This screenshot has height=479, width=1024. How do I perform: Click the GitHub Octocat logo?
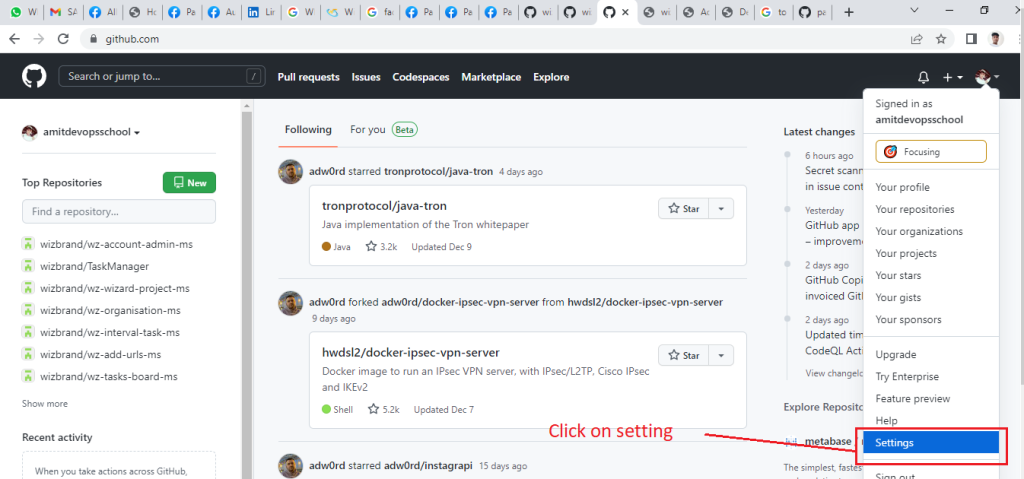point(35,76)
